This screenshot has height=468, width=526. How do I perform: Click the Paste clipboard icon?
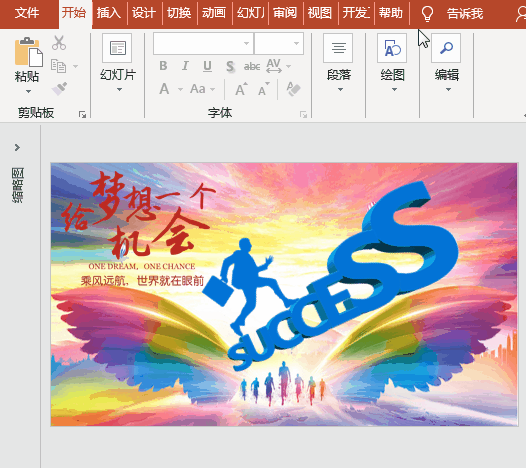tap(28, 52)
